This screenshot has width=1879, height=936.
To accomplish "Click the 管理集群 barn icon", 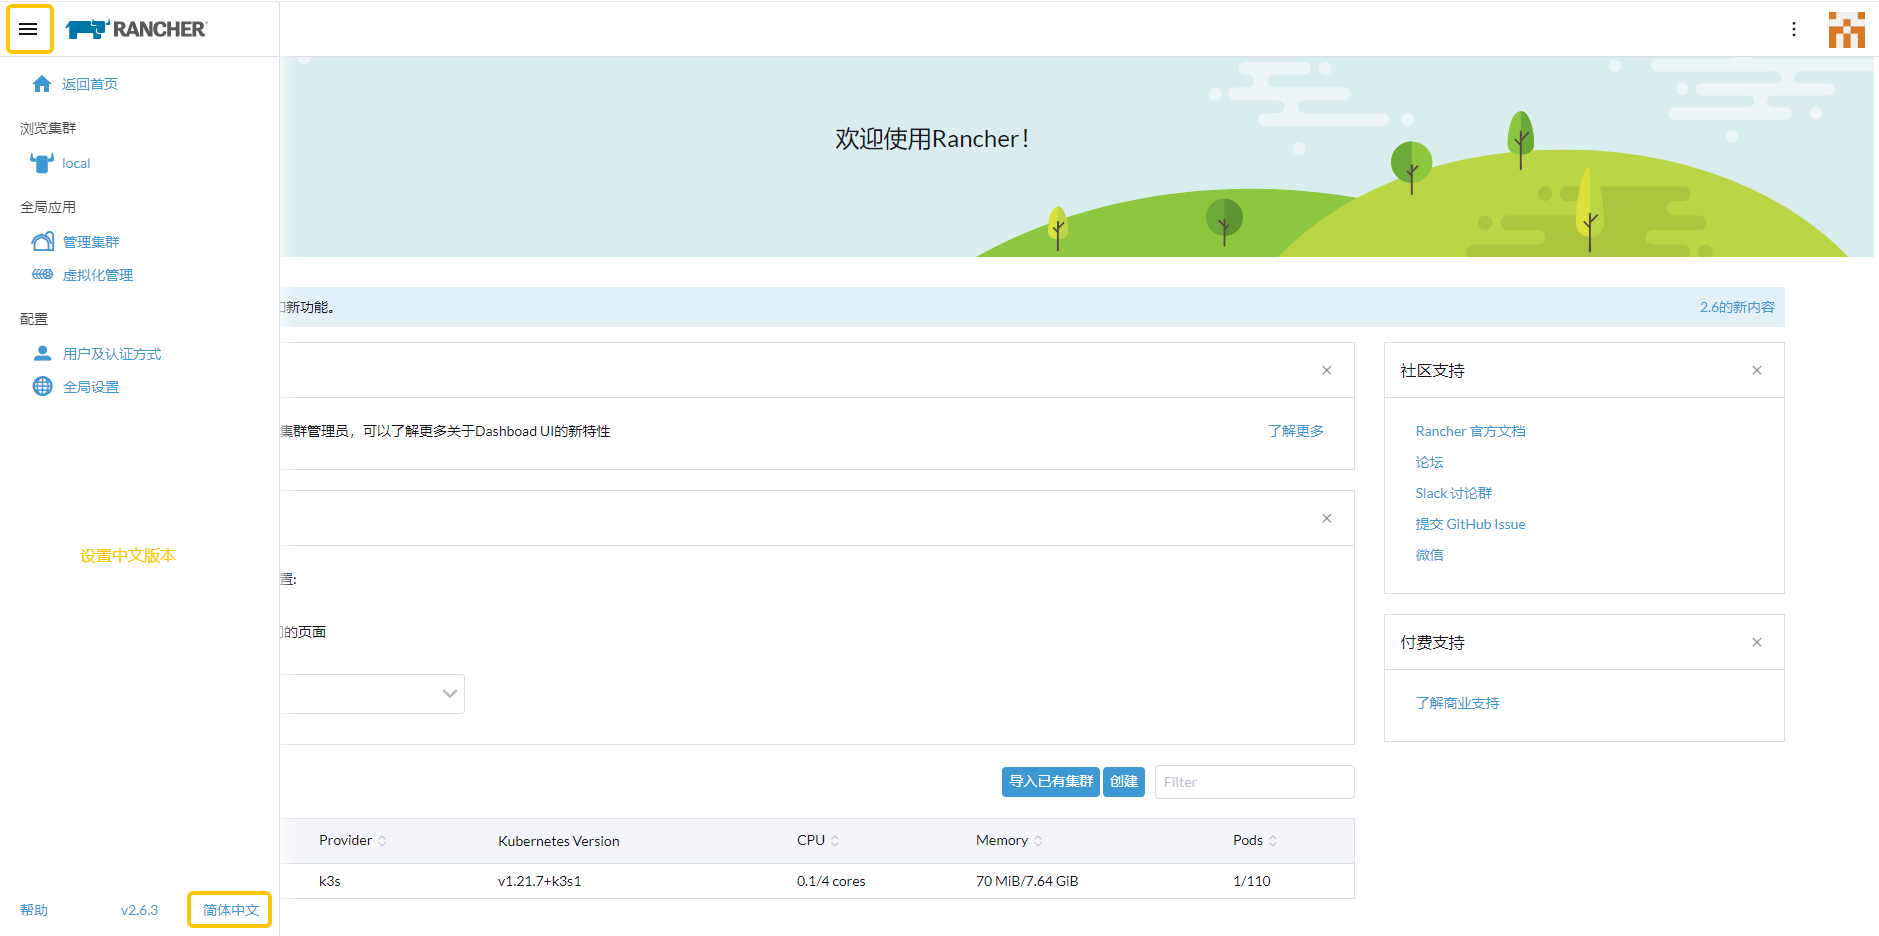I will [x=42, y=241].
